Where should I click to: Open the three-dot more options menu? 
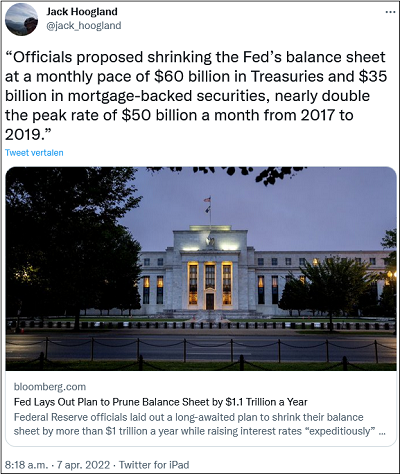click(x=390, y=12)
